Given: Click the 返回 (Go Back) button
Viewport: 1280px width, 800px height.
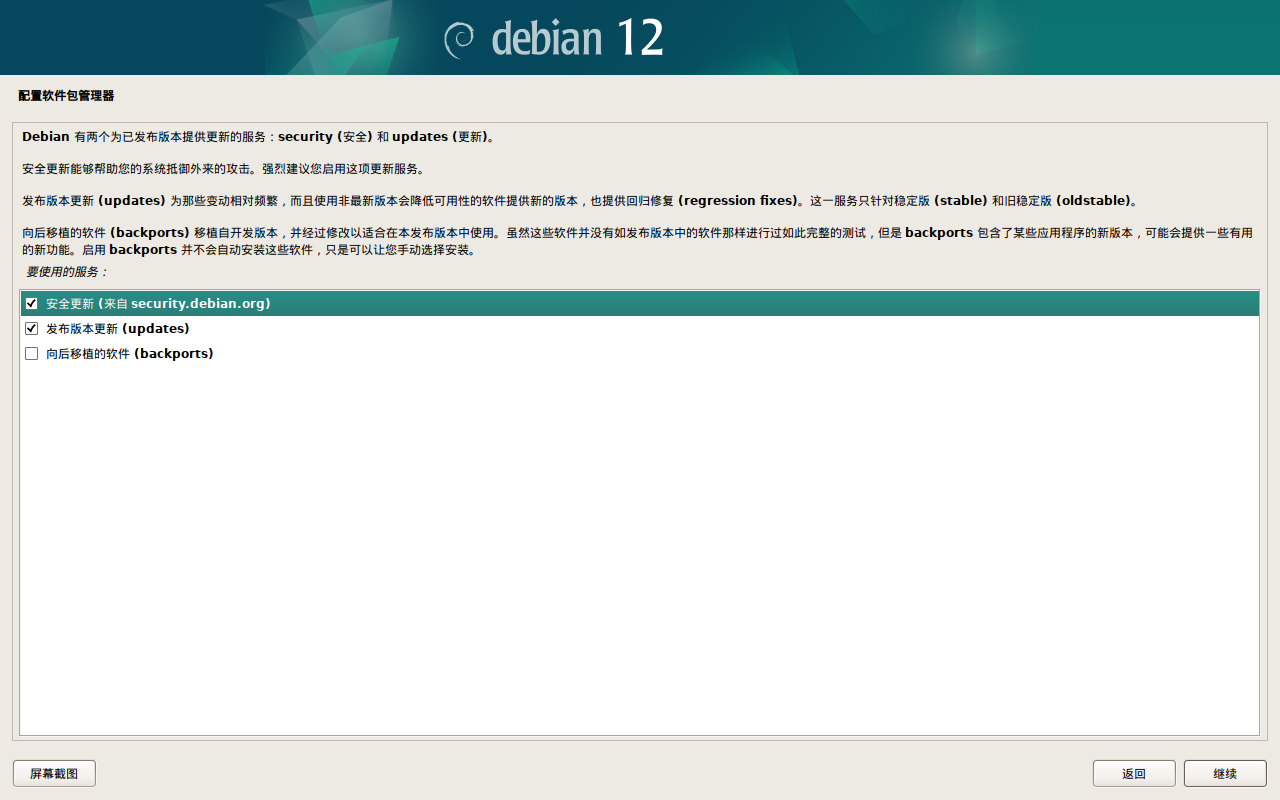Looking at the screenshot, I should tap(1134, 773).
